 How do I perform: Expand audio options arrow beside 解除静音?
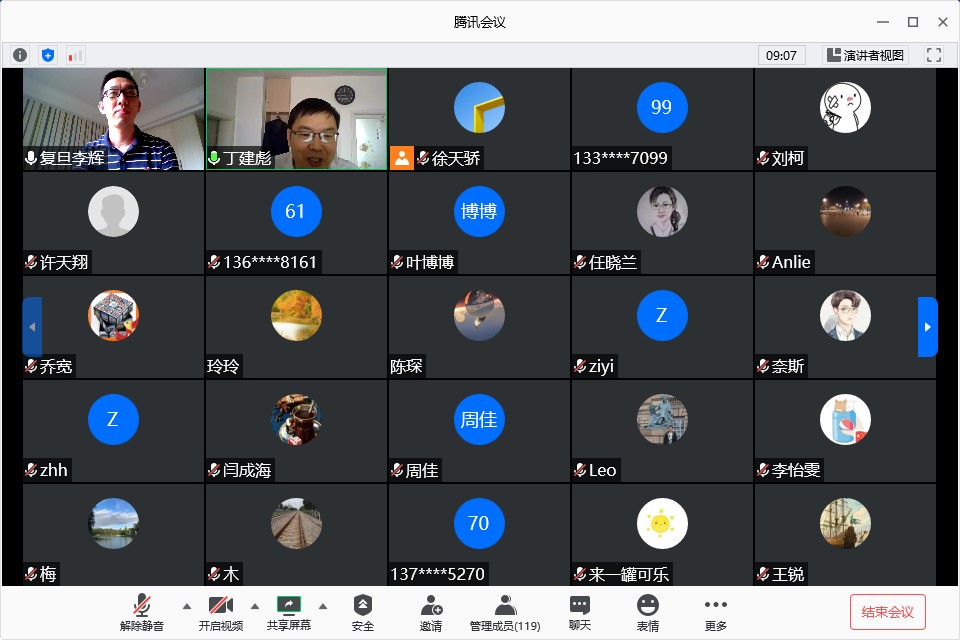(x=186, y=606)
